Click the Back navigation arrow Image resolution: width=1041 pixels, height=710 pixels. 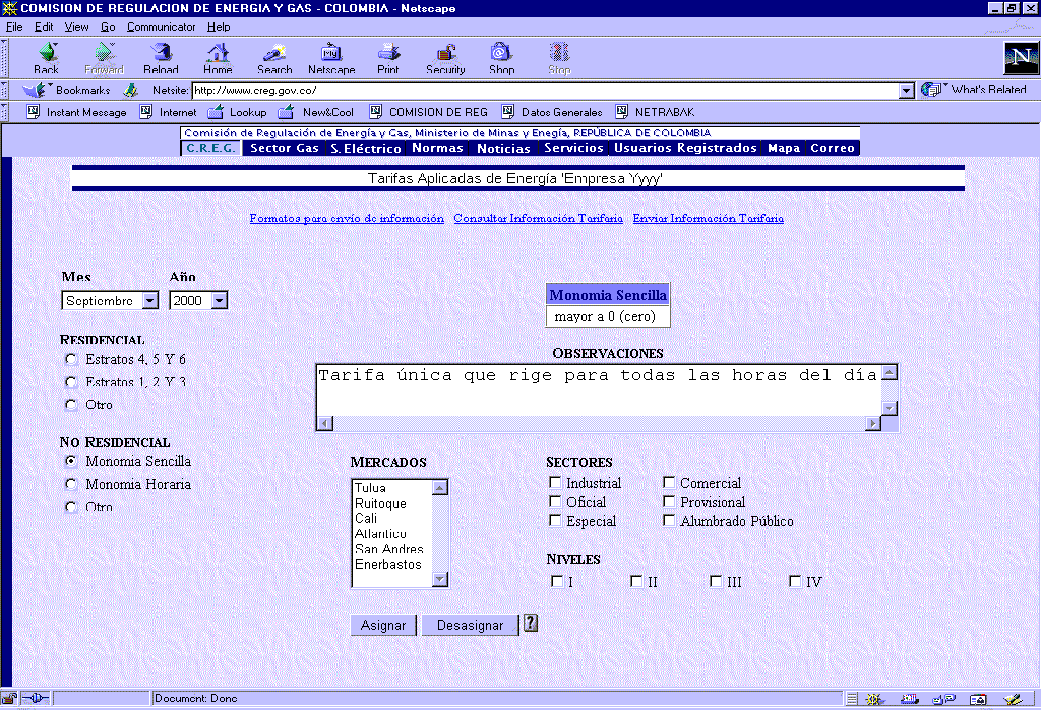click(47, 56)
